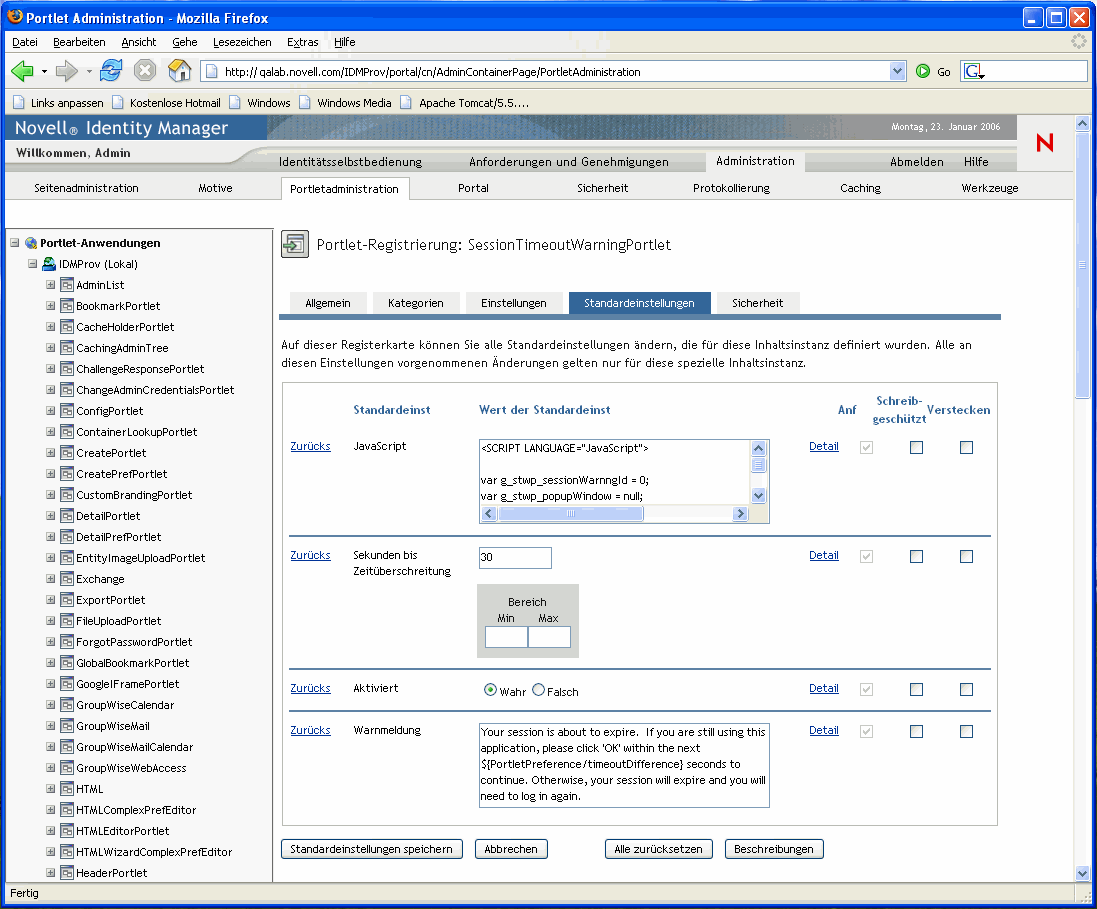Click the browser Back arrow icon
Image resolution: width=1097 pixels, height=909 pixels.
click(x=22, y=71)
